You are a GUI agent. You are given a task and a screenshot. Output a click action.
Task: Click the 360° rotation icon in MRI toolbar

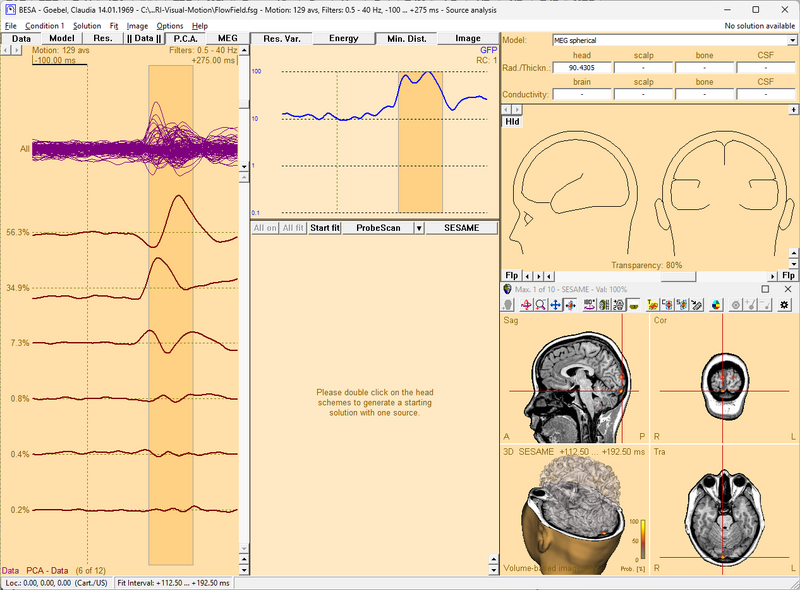(x=589, y=304)
